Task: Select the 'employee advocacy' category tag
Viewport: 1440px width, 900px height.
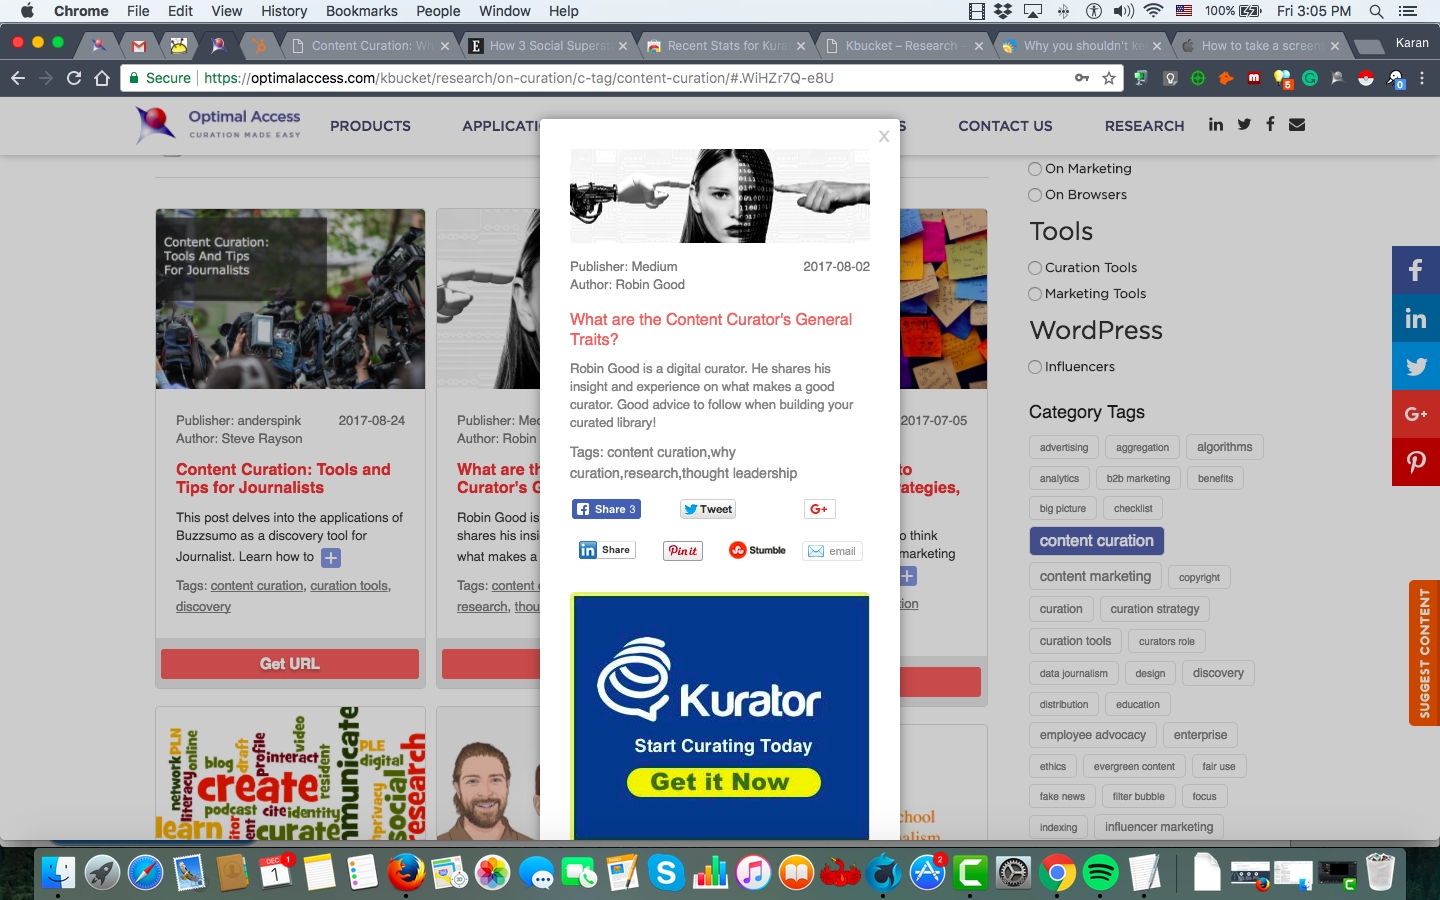Action: tap(1093, 735)
